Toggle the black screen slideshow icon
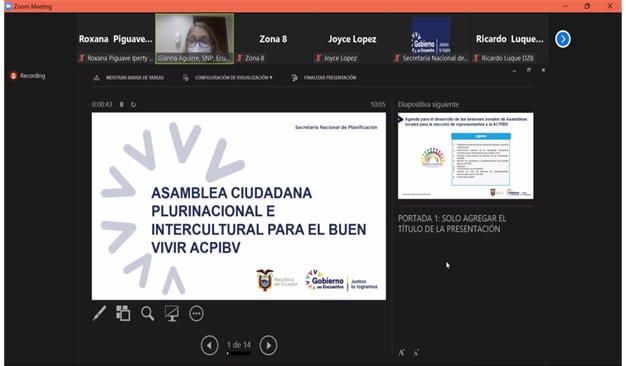 pos(172,313)
